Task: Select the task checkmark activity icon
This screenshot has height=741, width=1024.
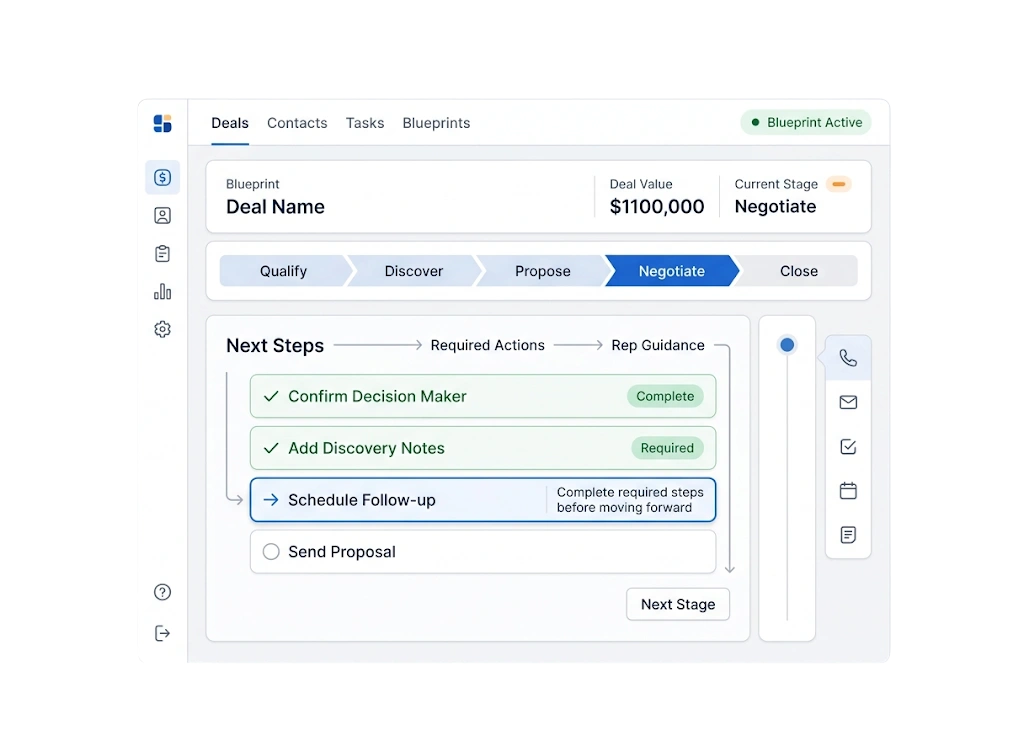Action: point(848,447)
